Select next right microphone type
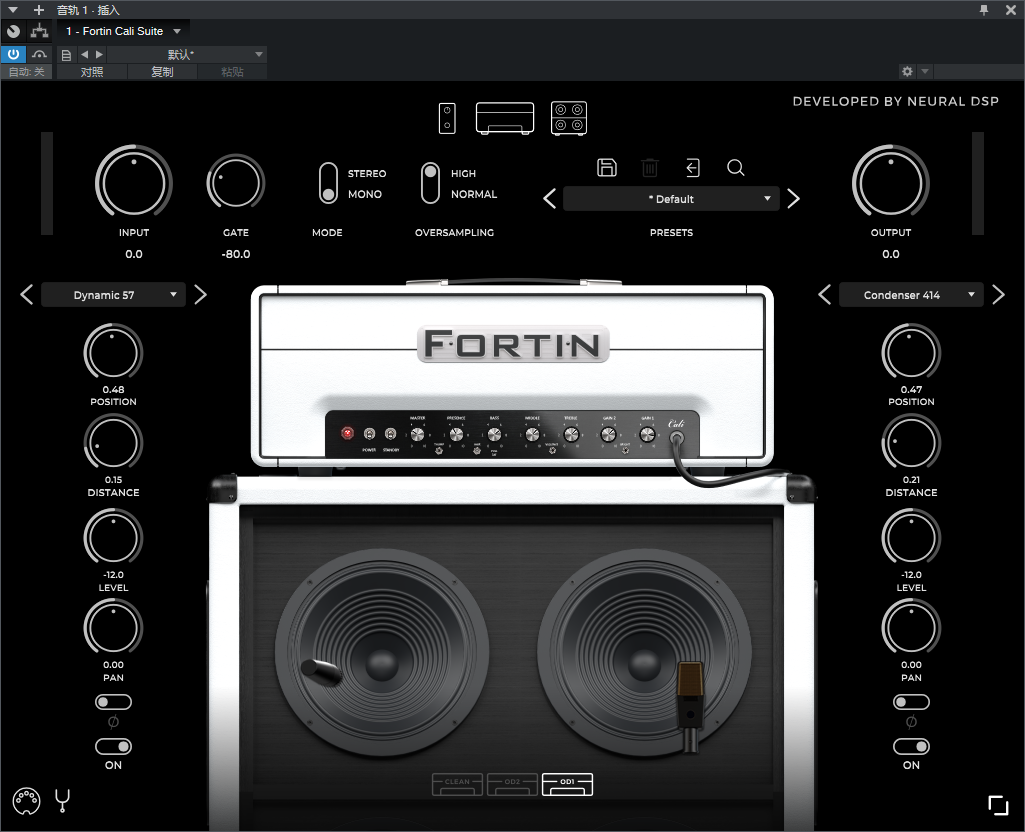The width and height of the screenshot is (1025, 832). click(x=998, y=295)
